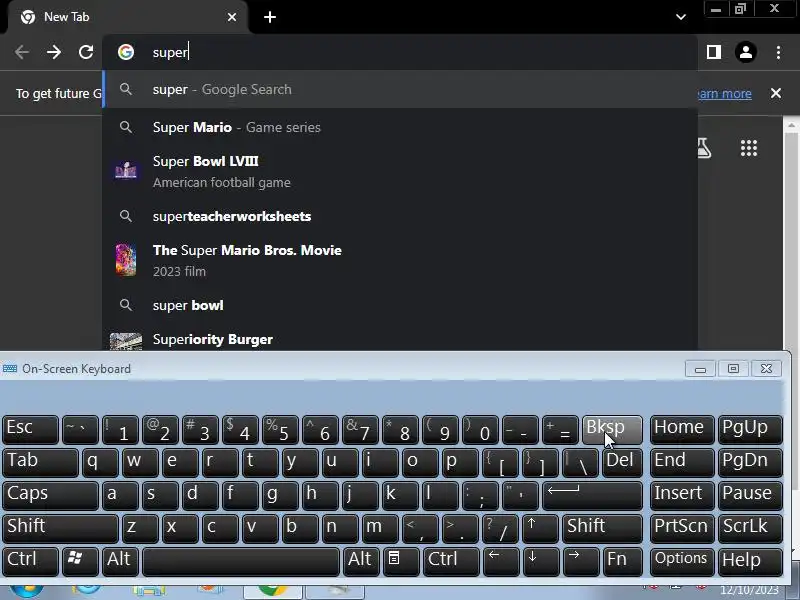Image resolution: width=800 pixels, height=600 pixels.
Task: Open a new tab with plus button
Action: tap(270, 17)
